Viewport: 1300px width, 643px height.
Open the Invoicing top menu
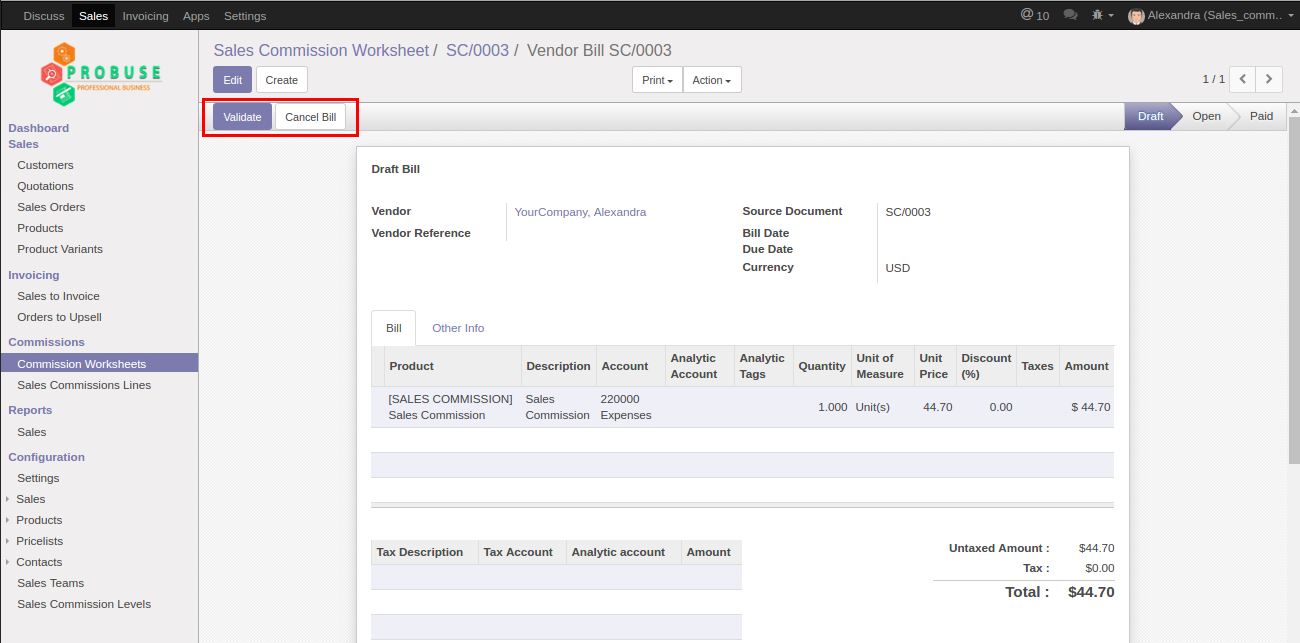145,16
